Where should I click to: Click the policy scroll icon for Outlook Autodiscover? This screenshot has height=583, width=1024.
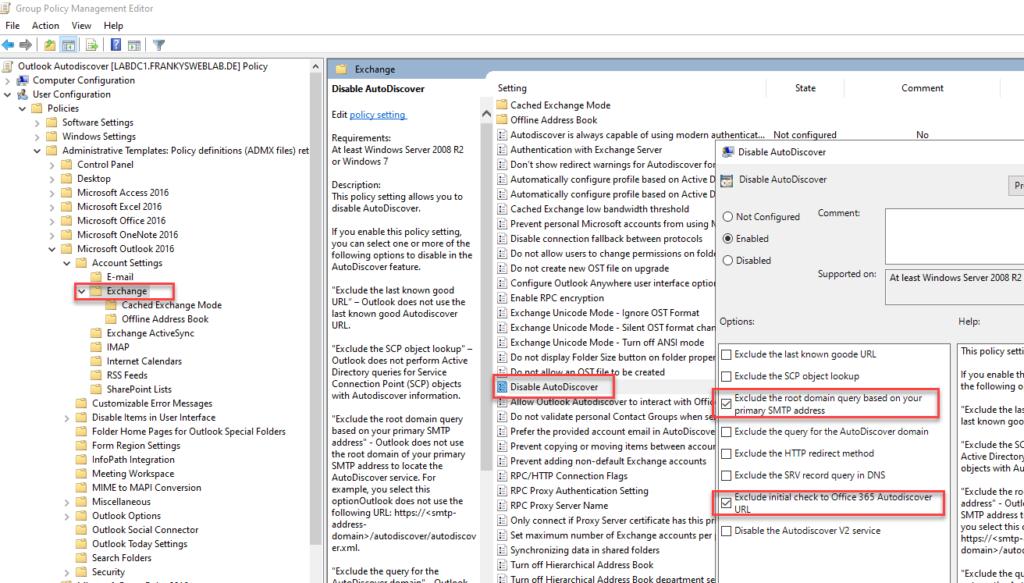coord(8,66)
